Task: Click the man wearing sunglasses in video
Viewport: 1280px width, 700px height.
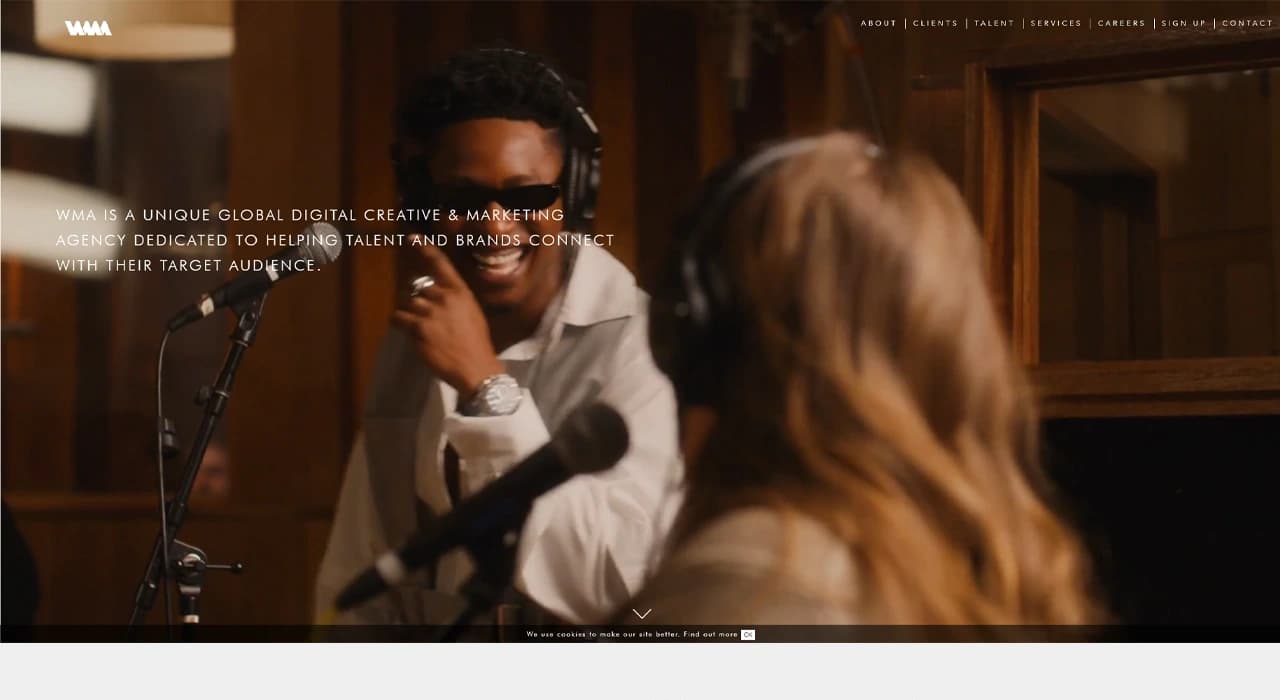Action: 500,330
